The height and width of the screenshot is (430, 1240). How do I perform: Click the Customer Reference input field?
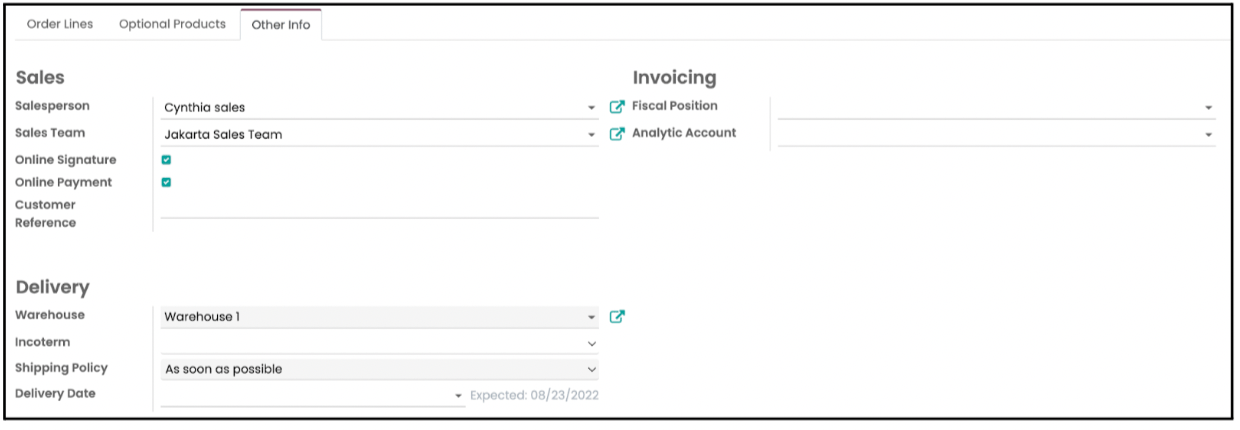click(x=380, y=206)
